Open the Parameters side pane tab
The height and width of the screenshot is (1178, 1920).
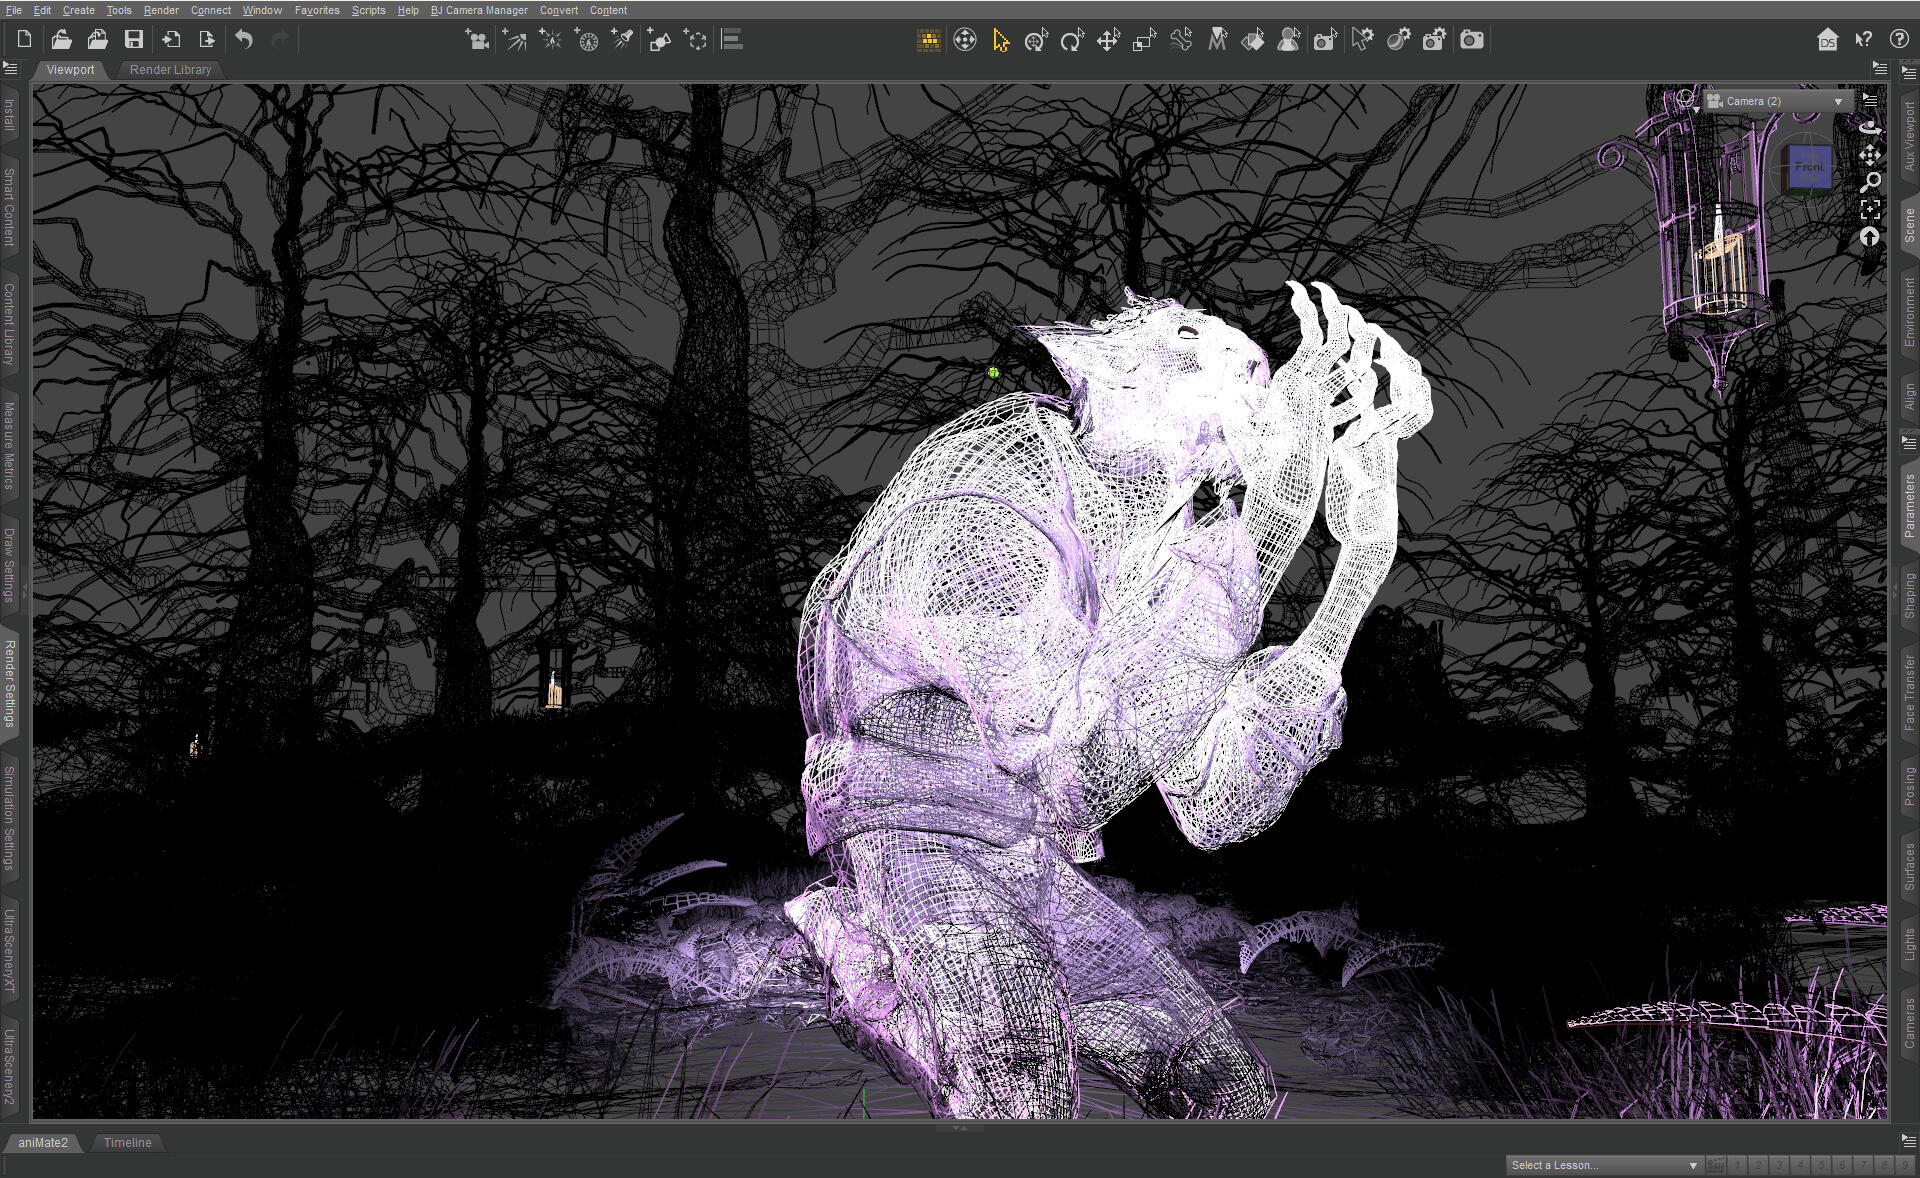pos(1909,506)
